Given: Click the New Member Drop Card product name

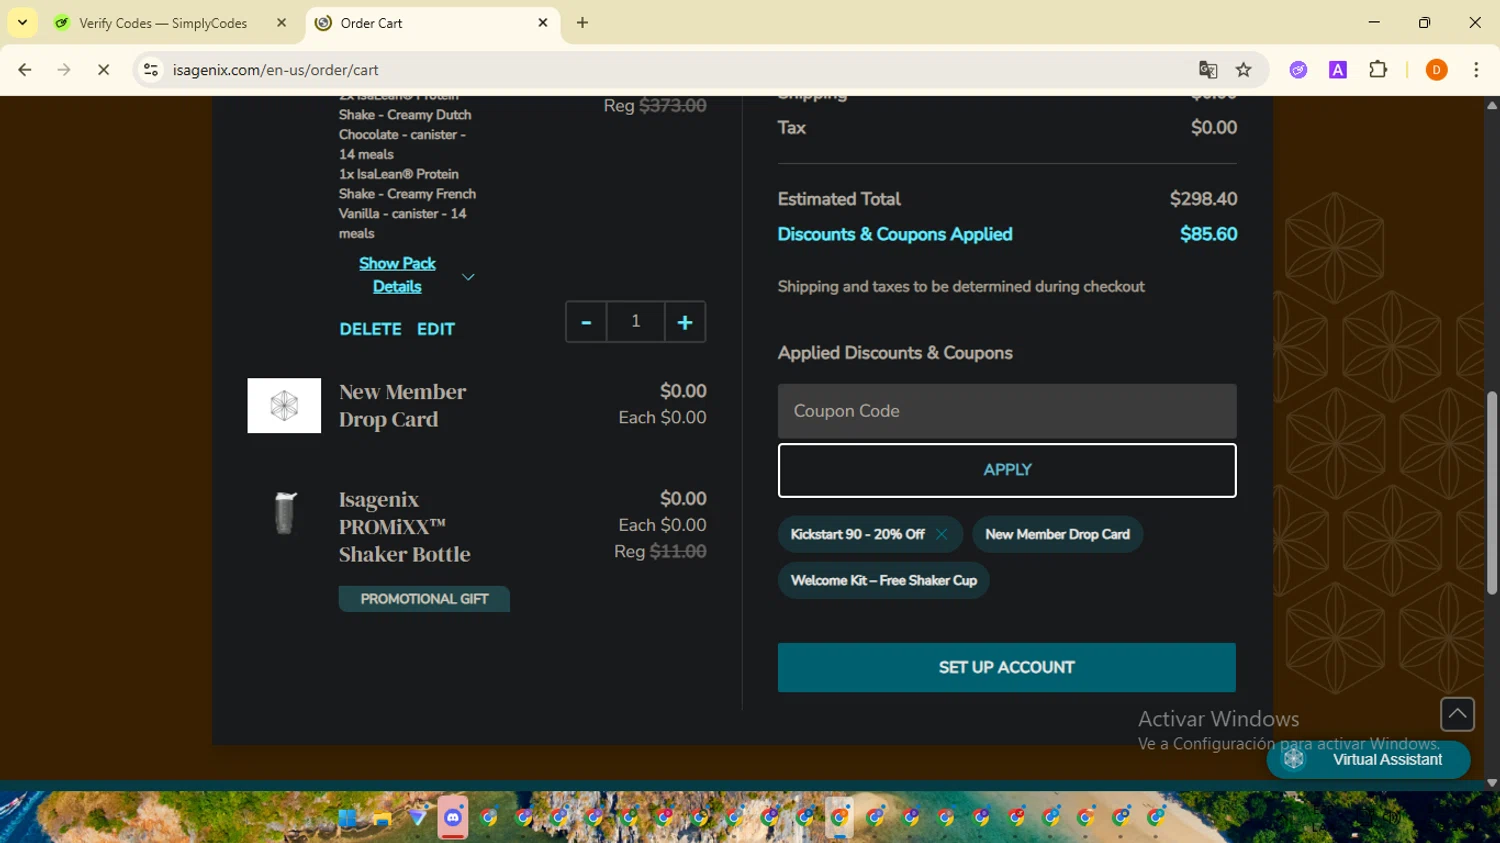Looking at the screenshot, I should click(402, 405).
